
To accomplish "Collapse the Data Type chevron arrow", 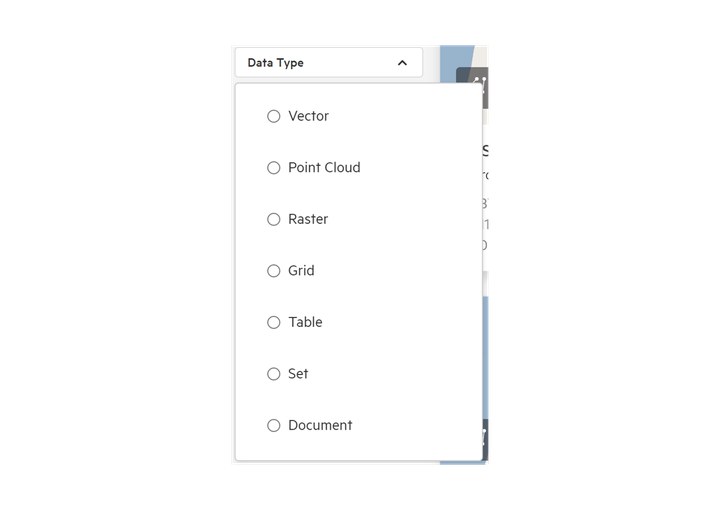I will (402, 63).
